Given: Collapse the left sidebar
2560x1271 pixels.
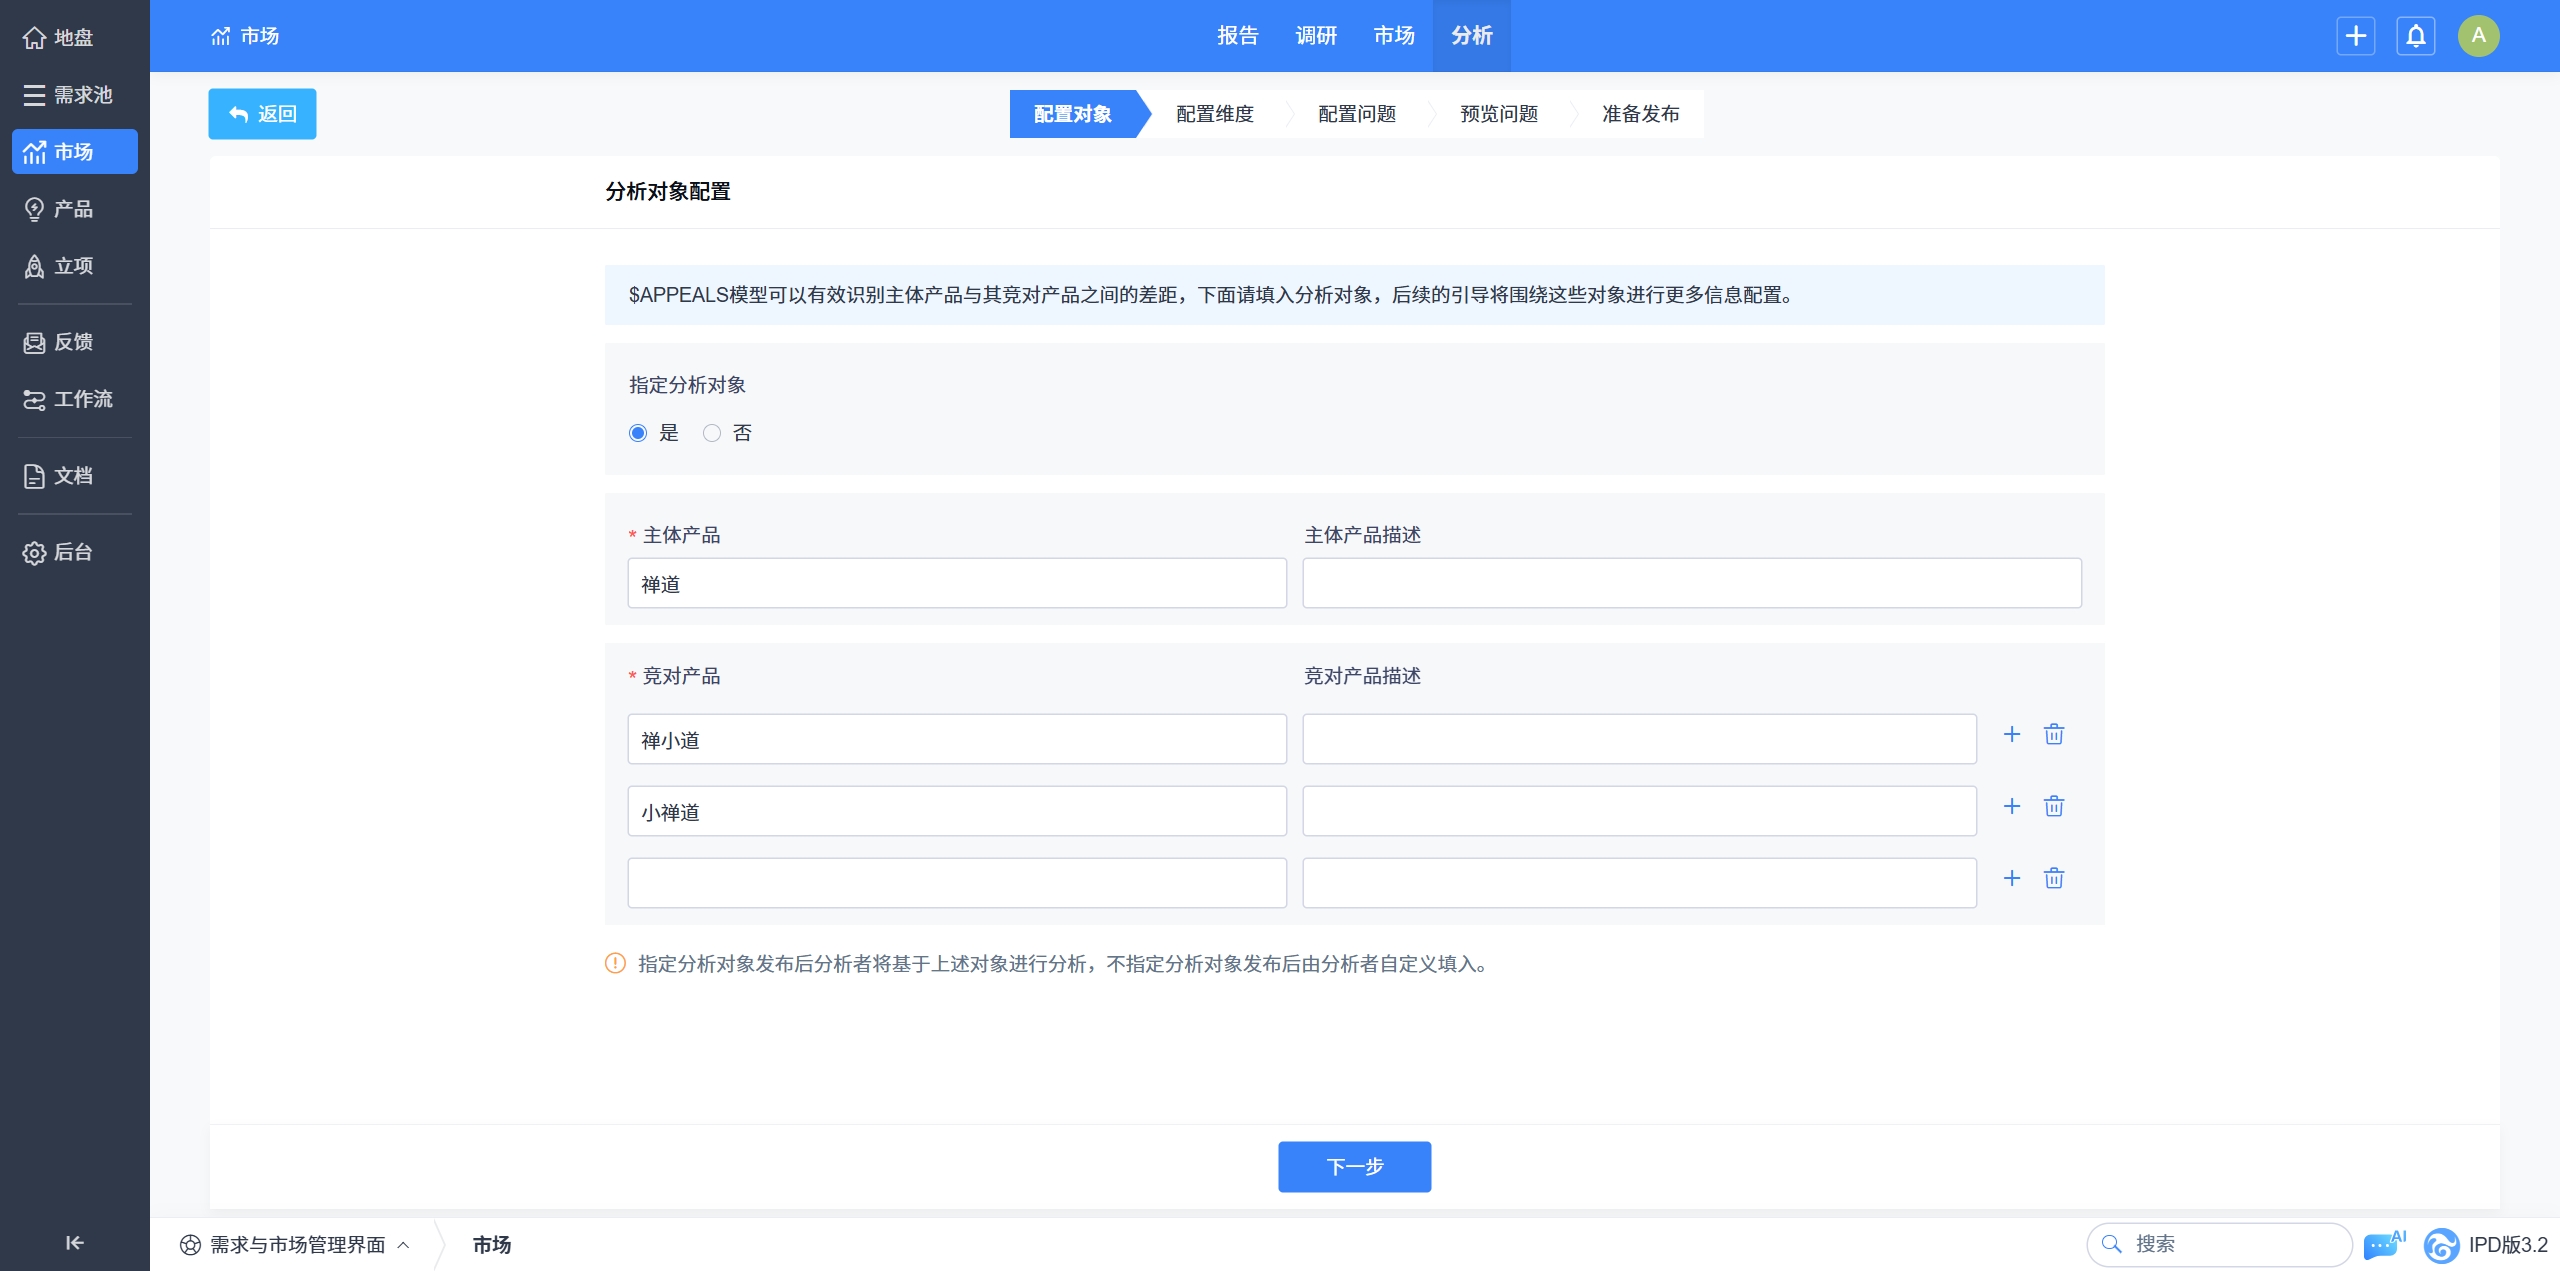Looking at the screenshot, I should pos(74,1242).
